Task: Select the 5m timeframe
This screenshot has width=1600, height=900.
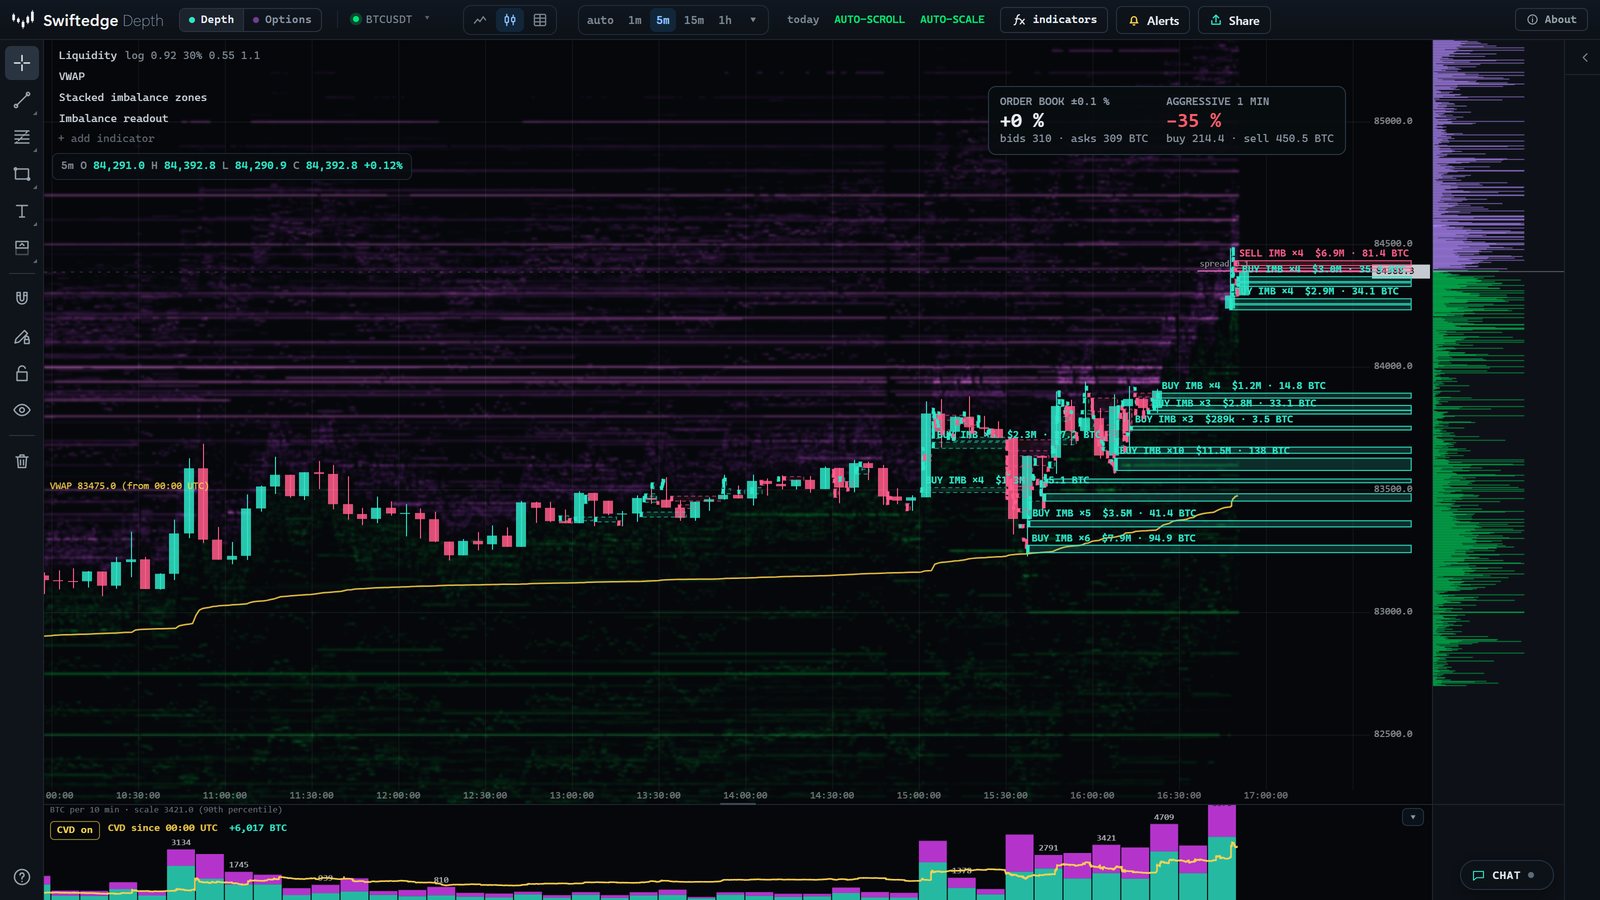Action: coord(663,20)
